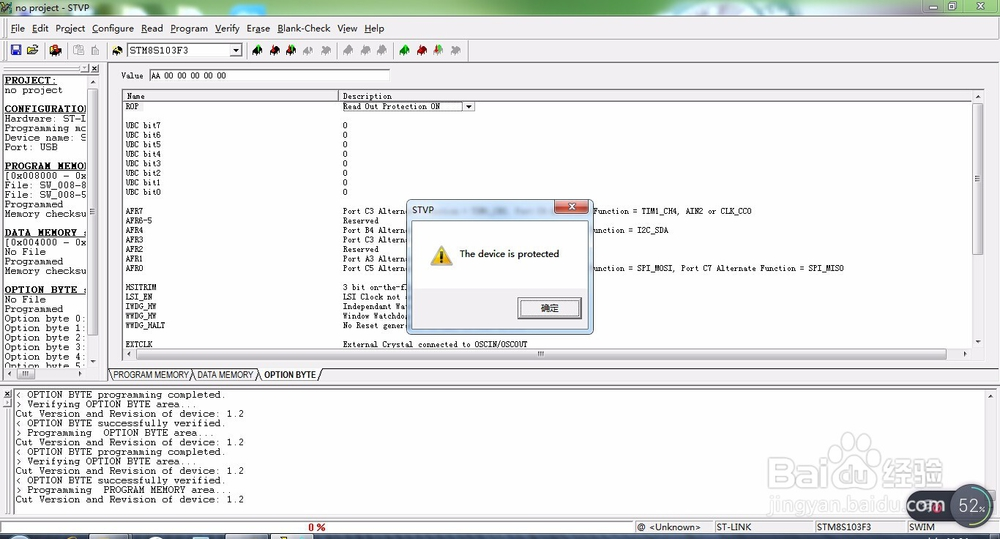1000x539 pixels.
Task: Open the Help menu
Action: (374, 28)
